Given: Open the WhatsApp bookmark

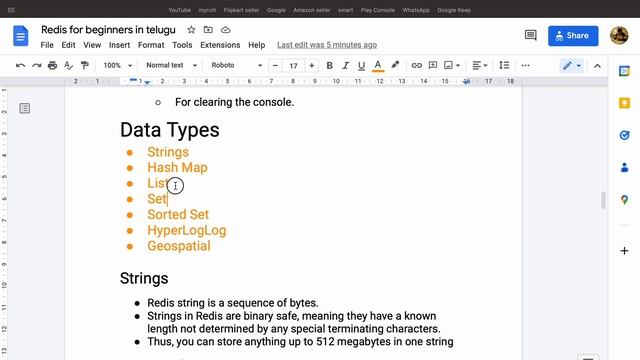Looking at the screenshot, I should [x=416, y=10].
